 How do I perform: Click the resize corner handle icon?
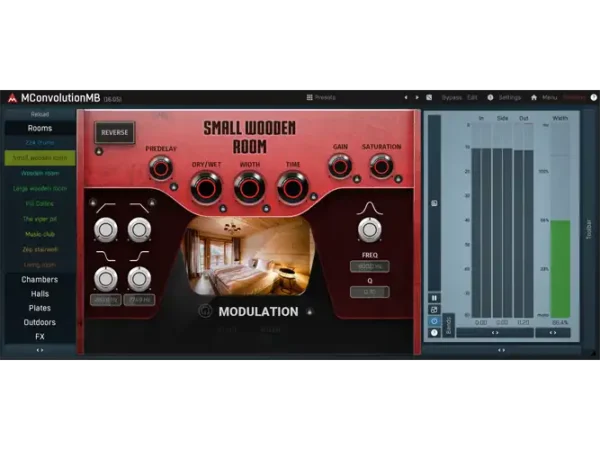594,354
